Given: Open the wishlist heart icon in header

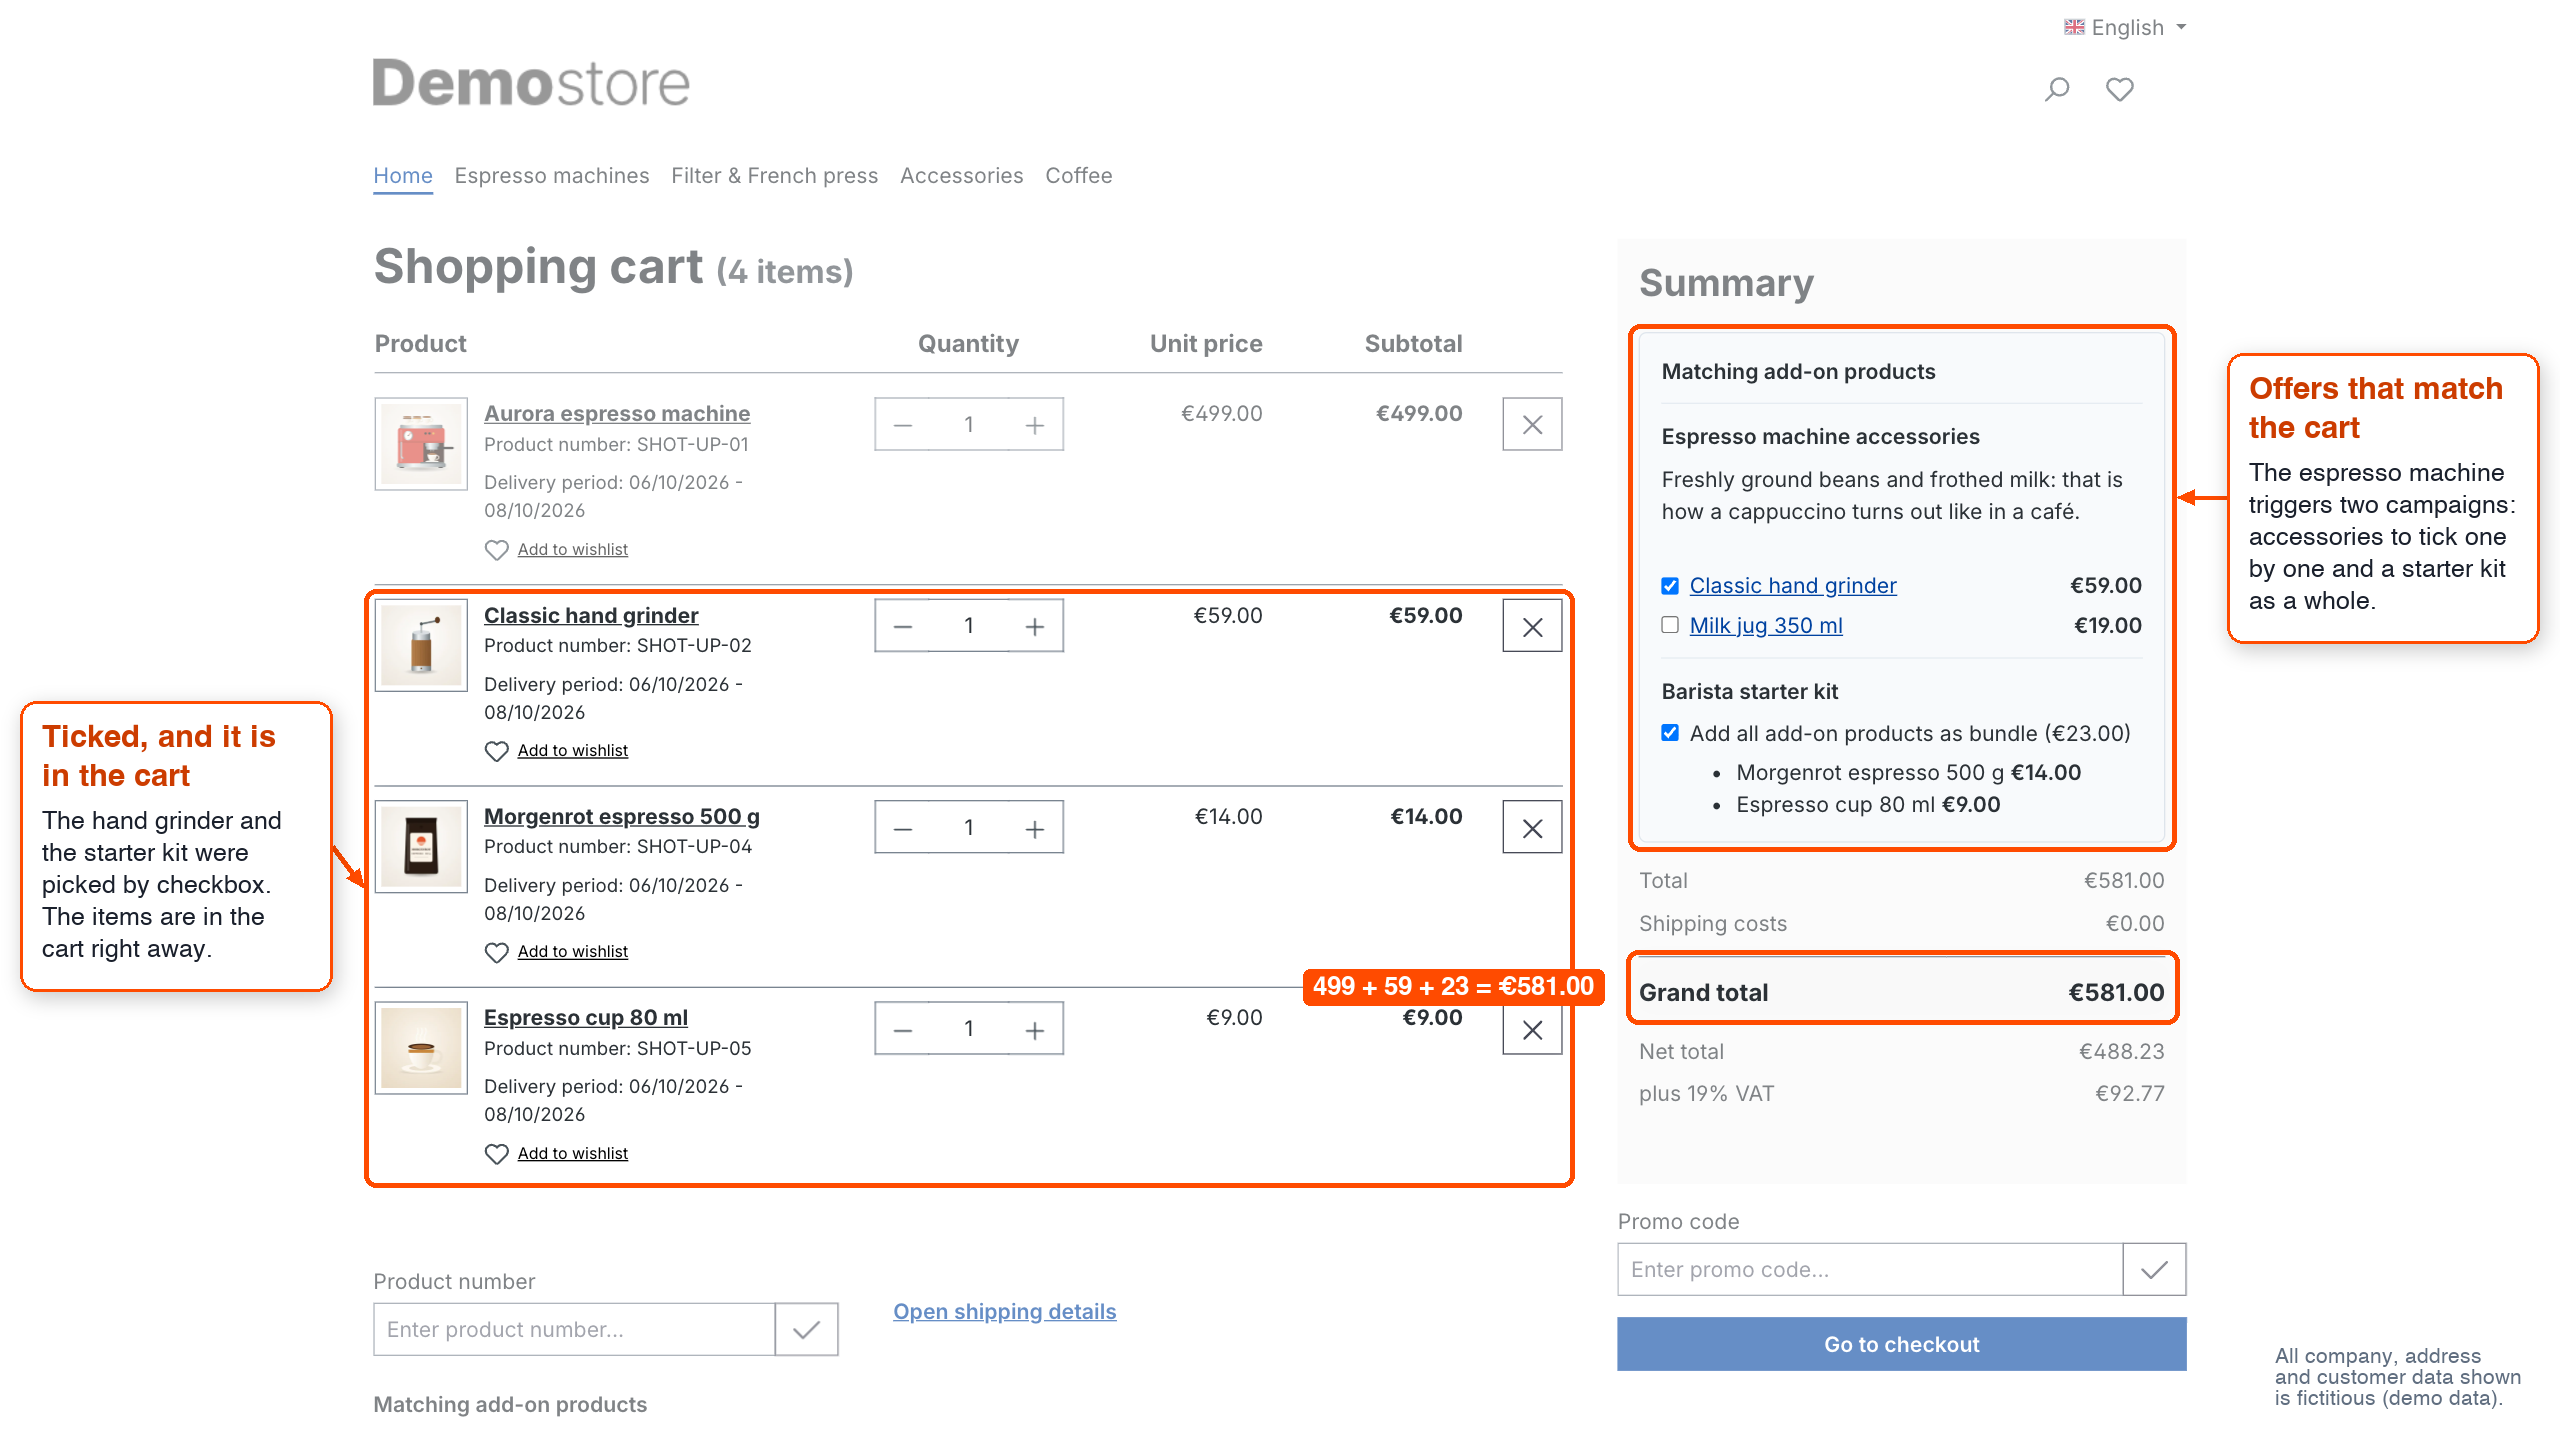Looking at the screenshot, I should [2119, 90].
